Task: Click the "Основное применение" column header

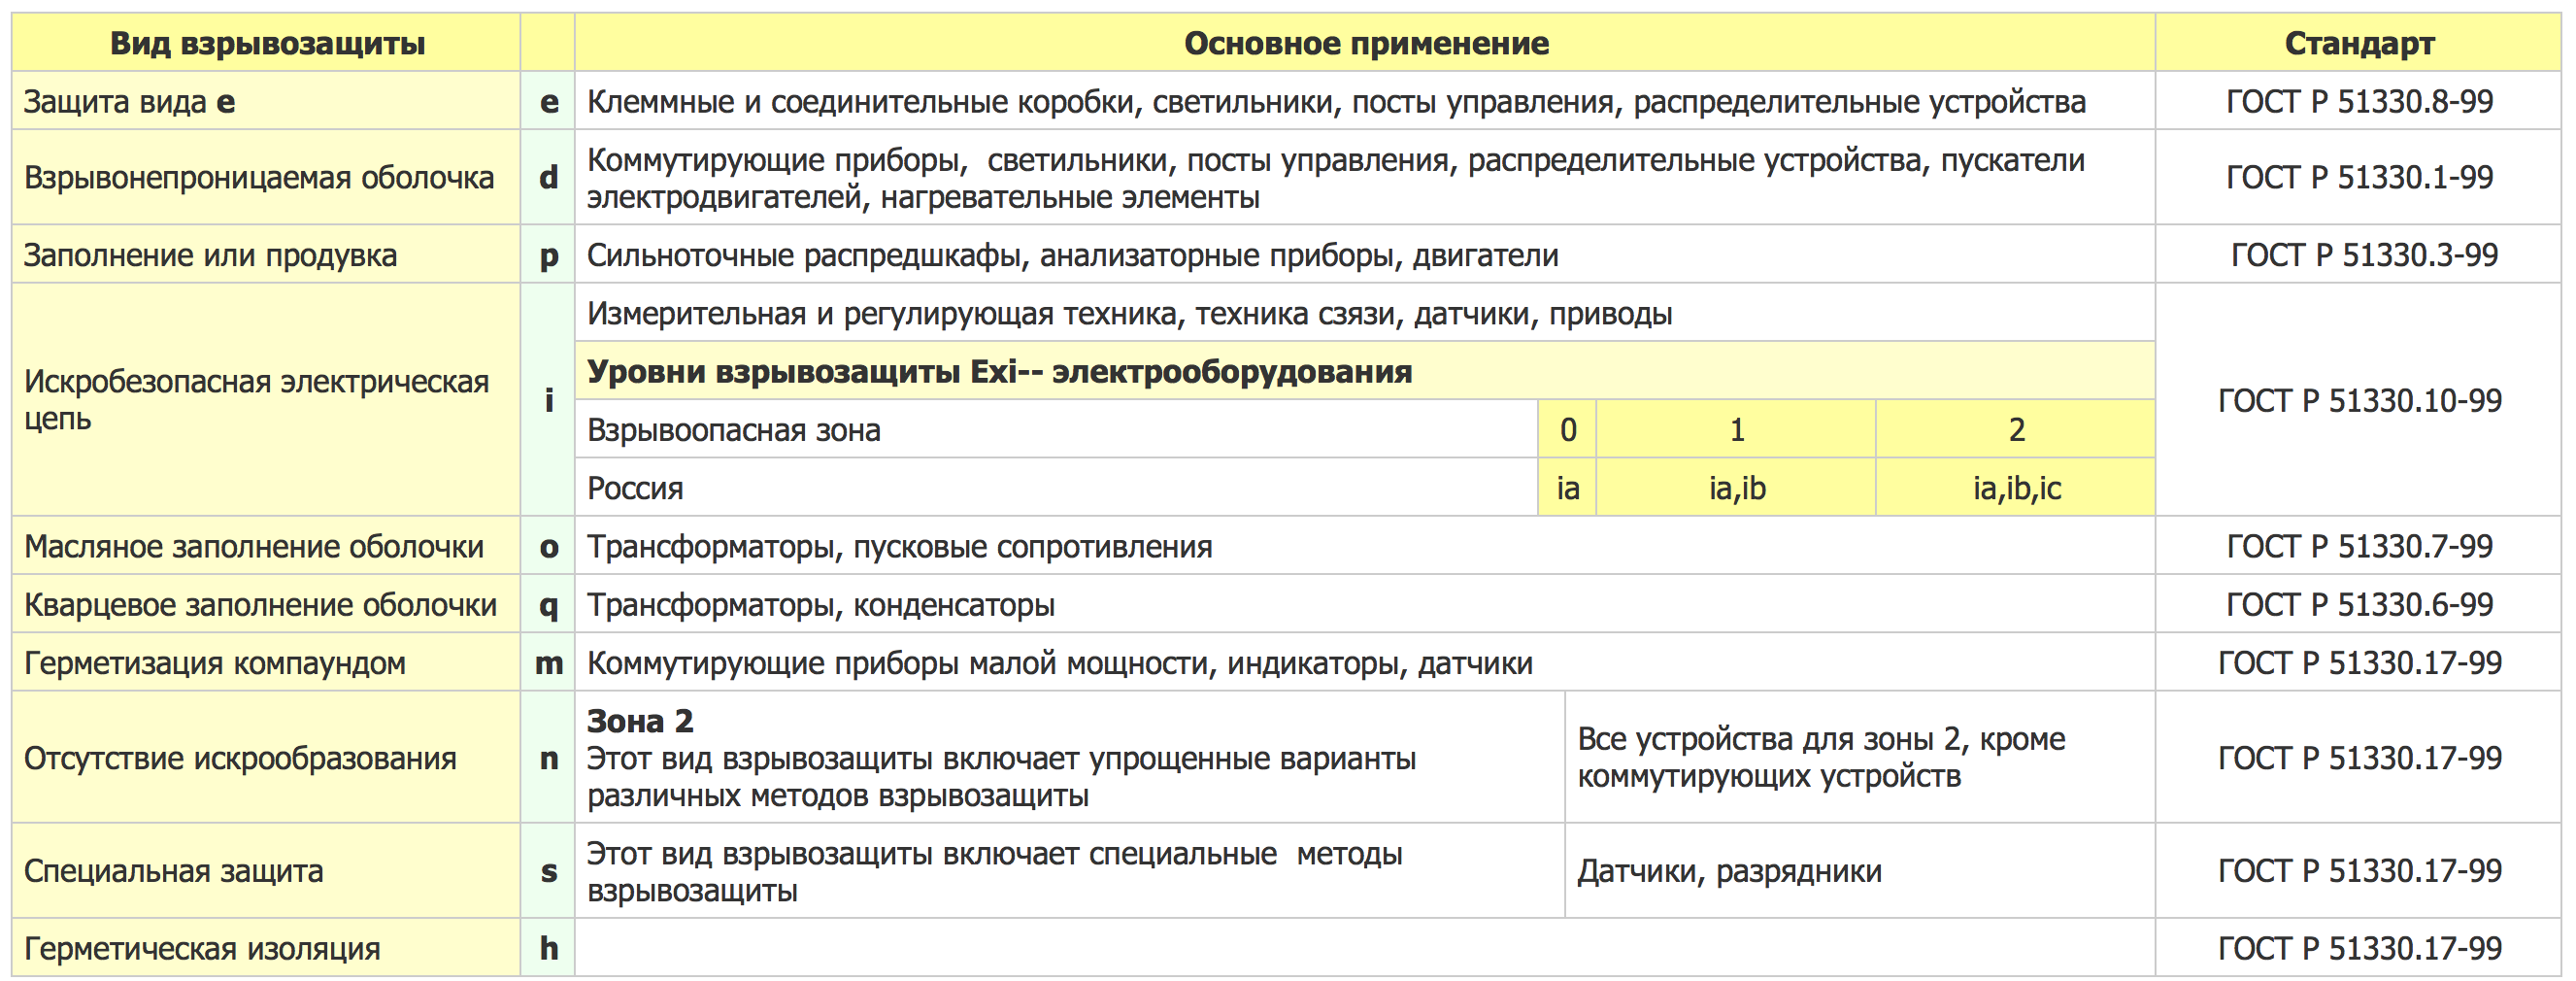Action: pos(1365,43)
